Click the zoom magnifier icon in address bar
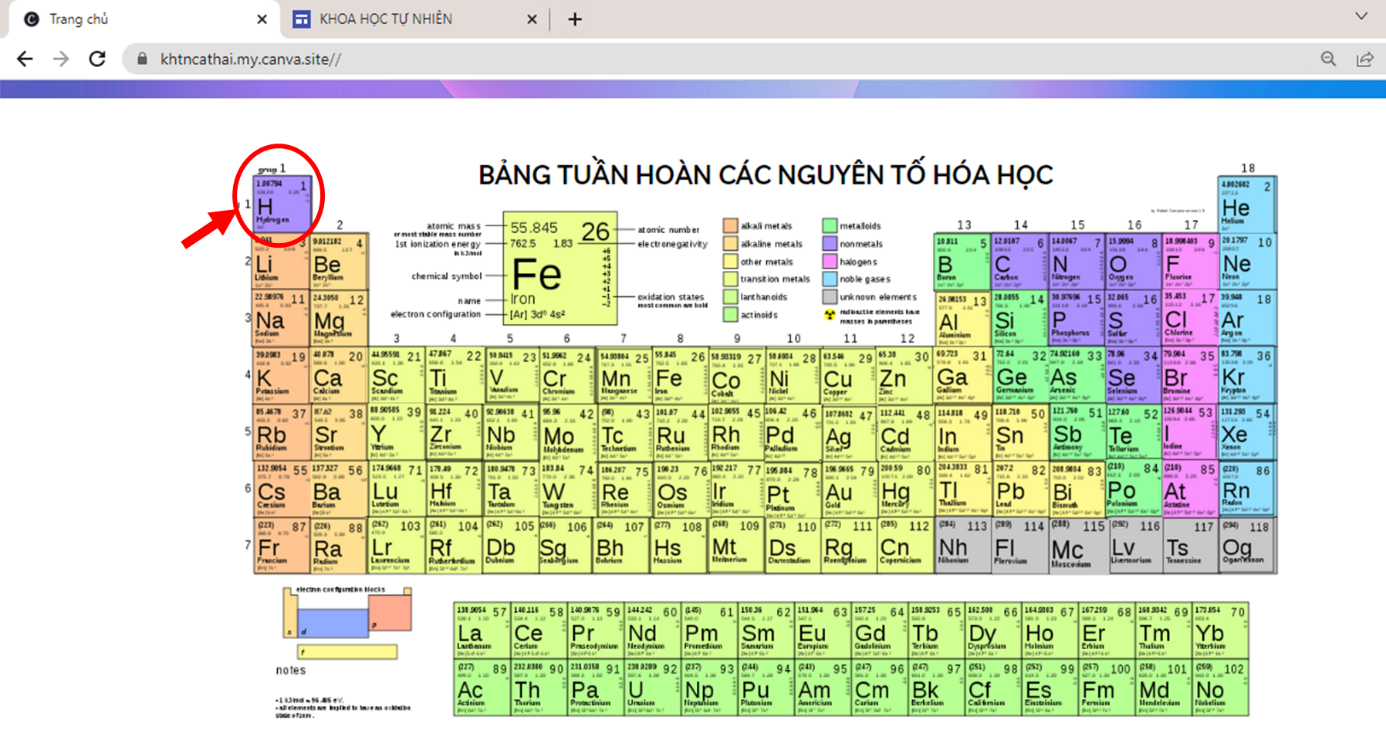This screenshot has width=1386, height=754. click(1328, 59)
